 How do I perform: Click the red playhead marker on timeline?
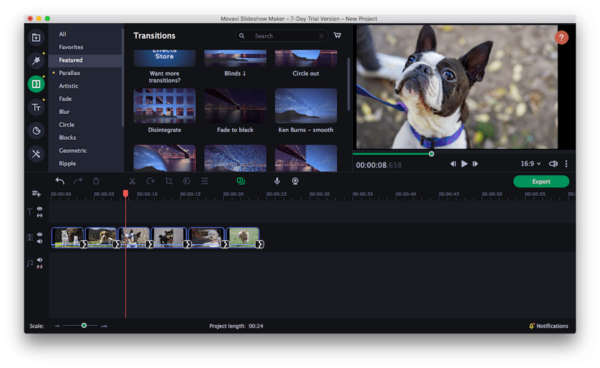126,194
